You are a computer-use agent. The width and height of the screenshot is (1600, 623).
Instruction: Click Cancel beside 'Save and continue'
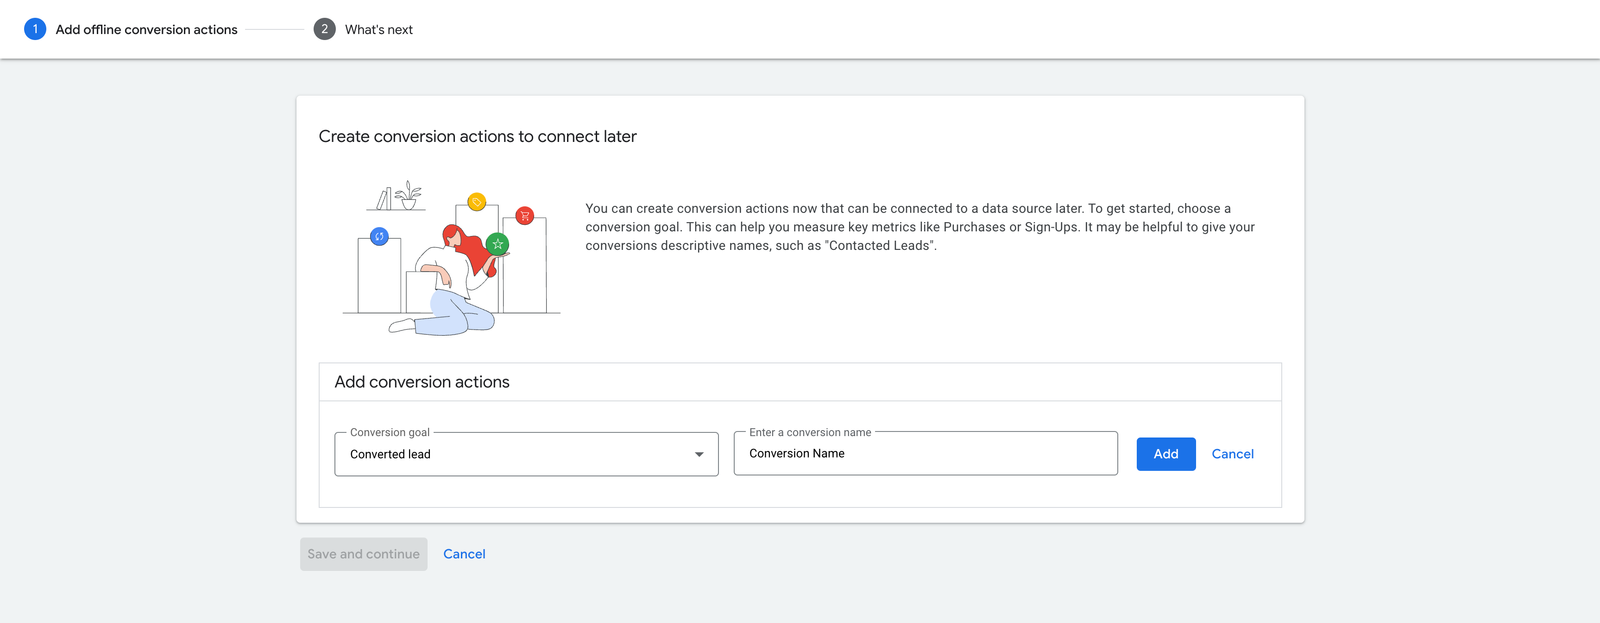pyautogui.click(x=464, y=554)
